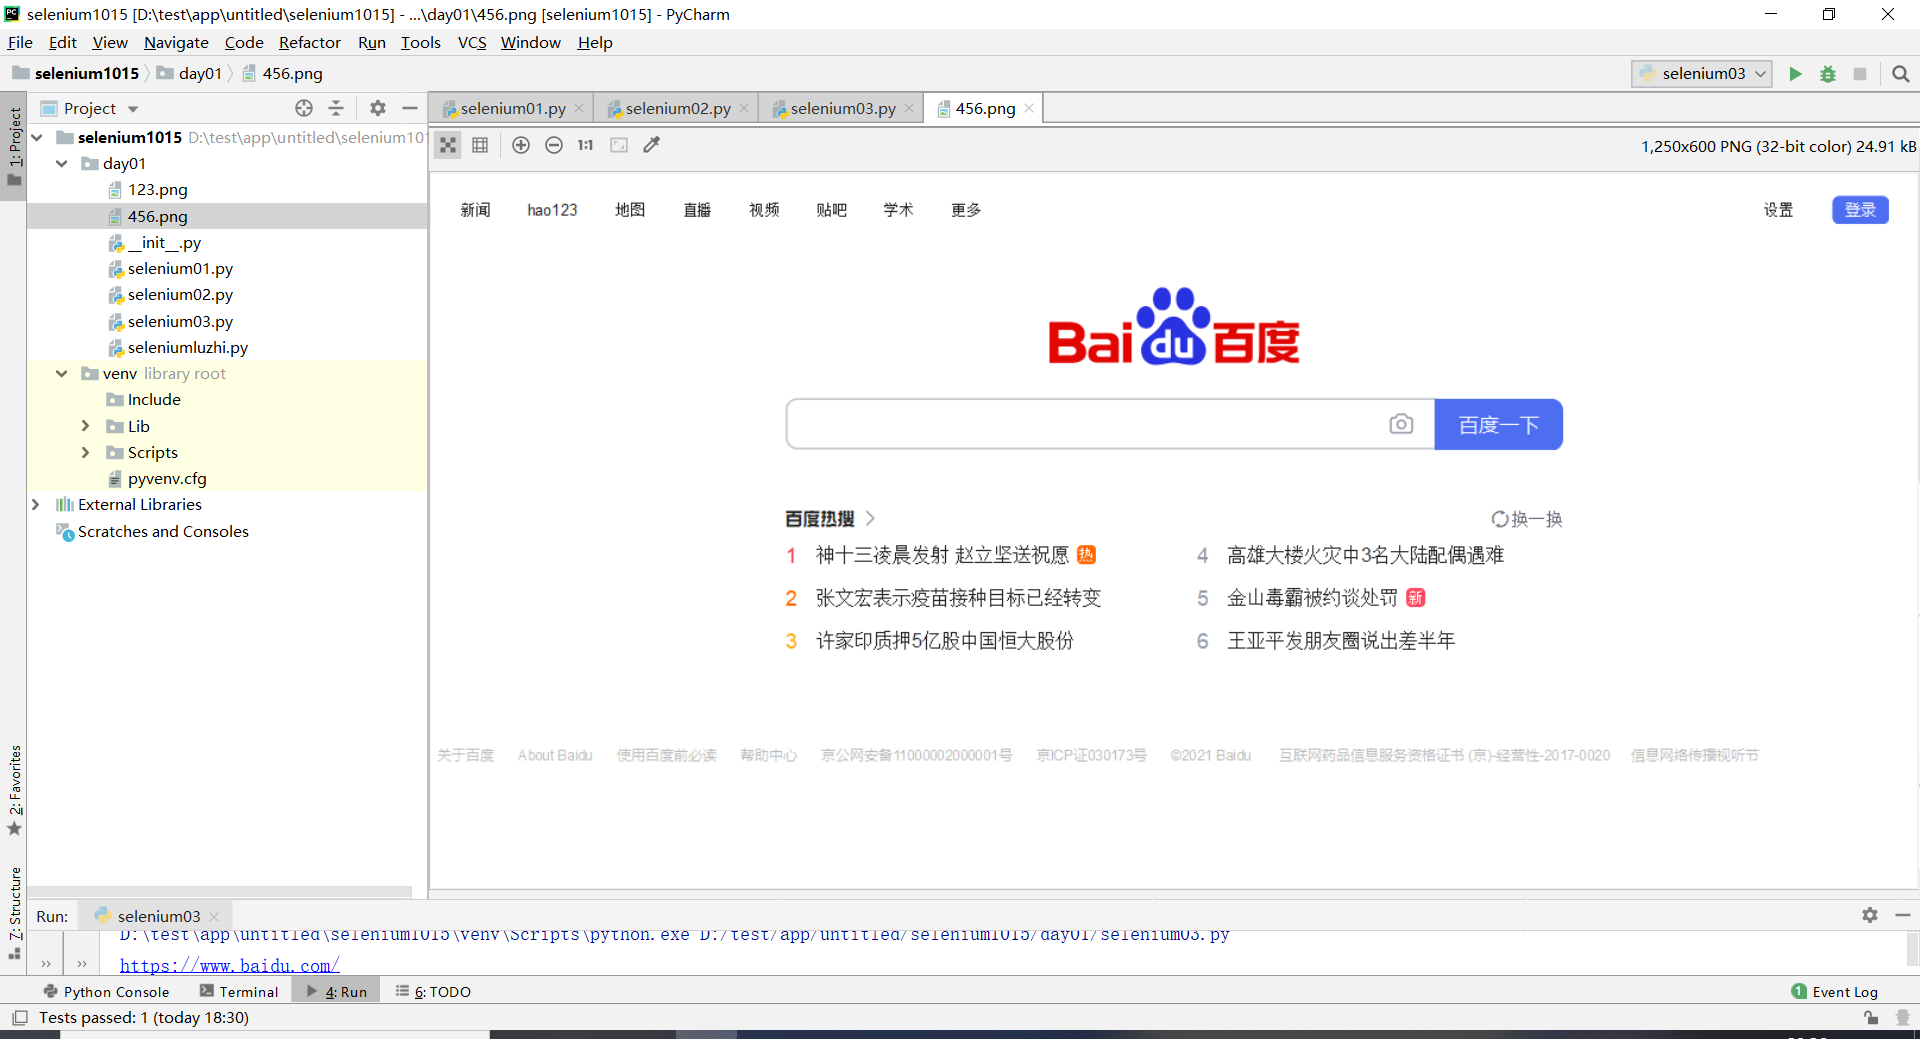1920x1039 pixels.
Task: Close the selenium01.py editor tab
Action: [579, 108]
